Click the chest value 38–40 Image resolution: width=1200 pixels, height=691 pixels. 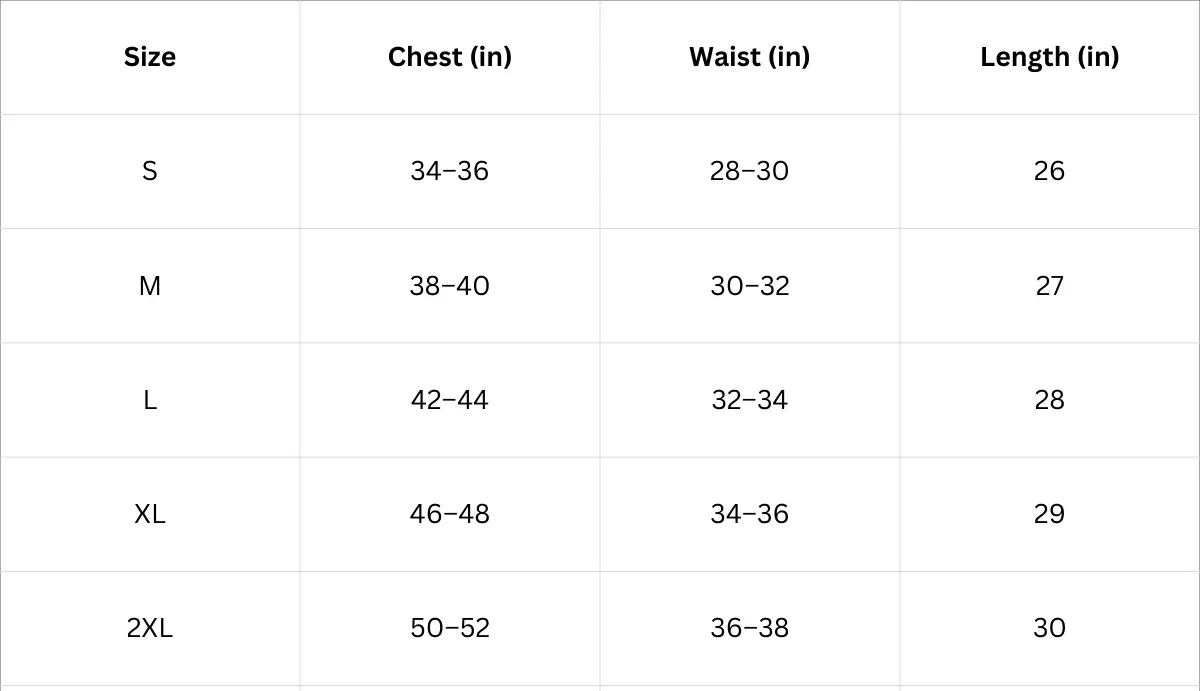click(x=450, y=286)
